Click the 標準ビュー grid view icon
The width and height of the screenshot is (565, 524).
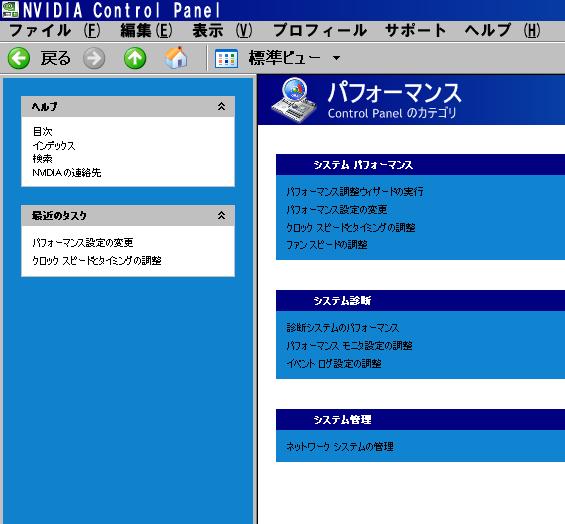(x=226, y=58)
